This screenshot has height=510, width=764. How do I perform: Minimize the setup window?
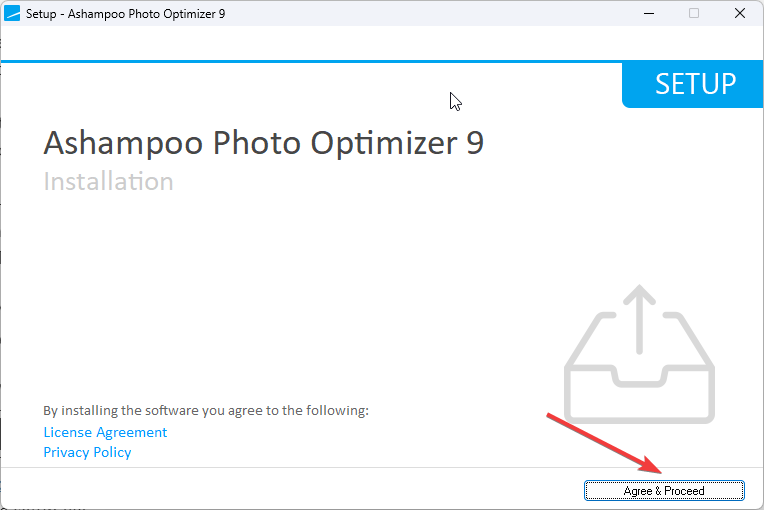(649, 13)
